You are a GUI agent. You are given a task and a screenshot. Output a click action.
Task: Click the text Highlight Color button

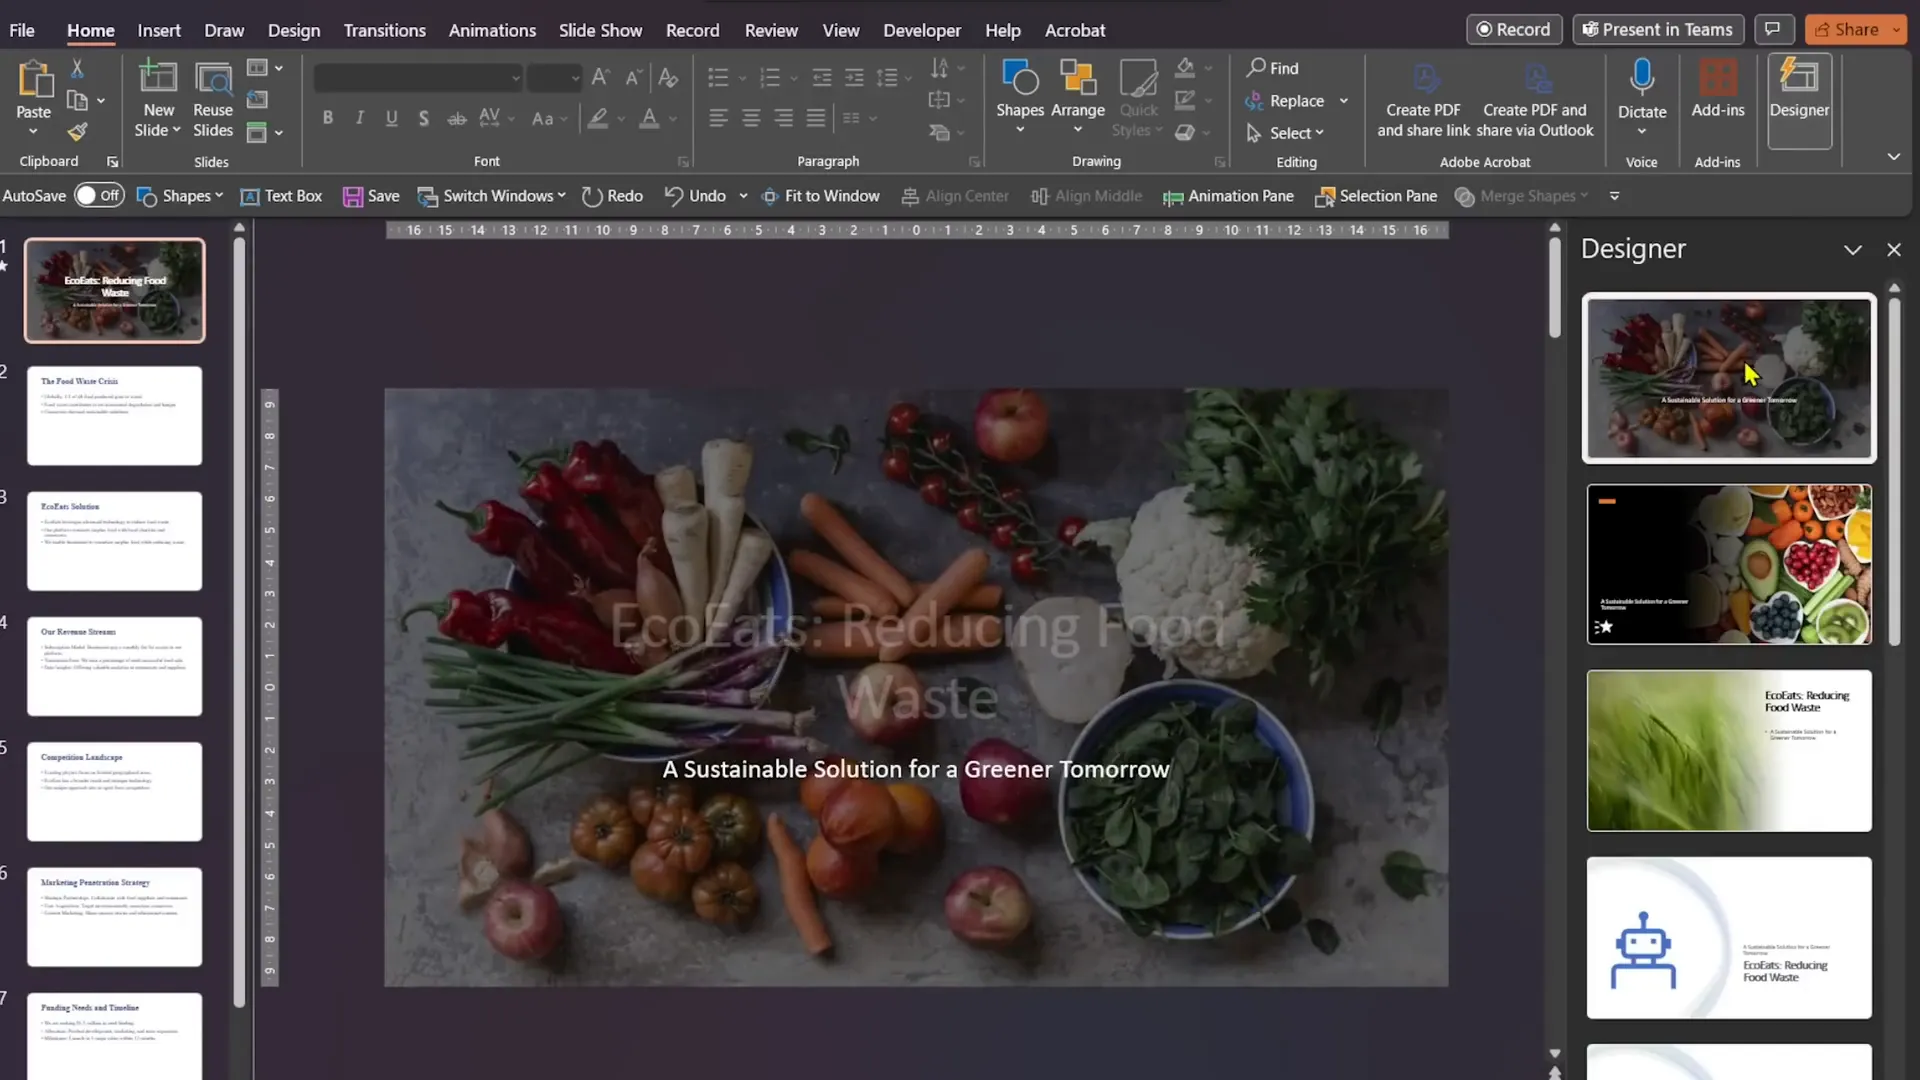(x=598, y=118)
